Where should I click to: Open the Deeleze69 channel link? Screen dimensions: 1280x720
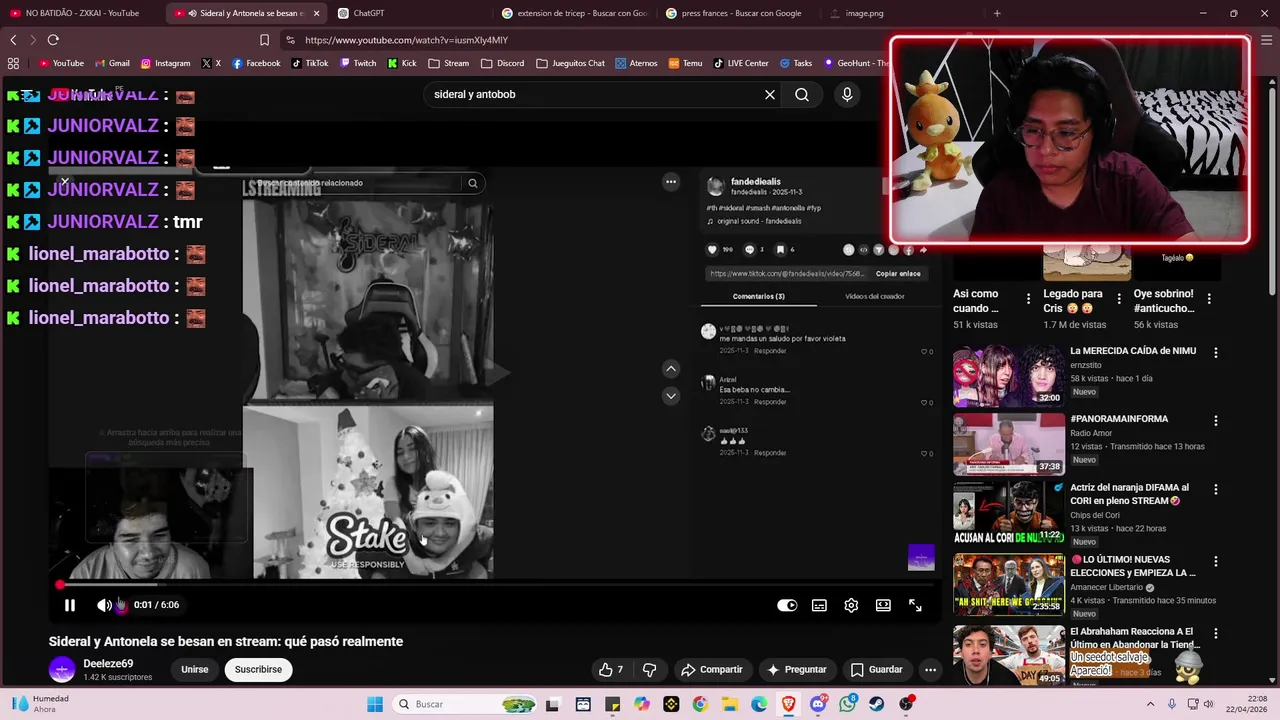(x=108, y=664)
